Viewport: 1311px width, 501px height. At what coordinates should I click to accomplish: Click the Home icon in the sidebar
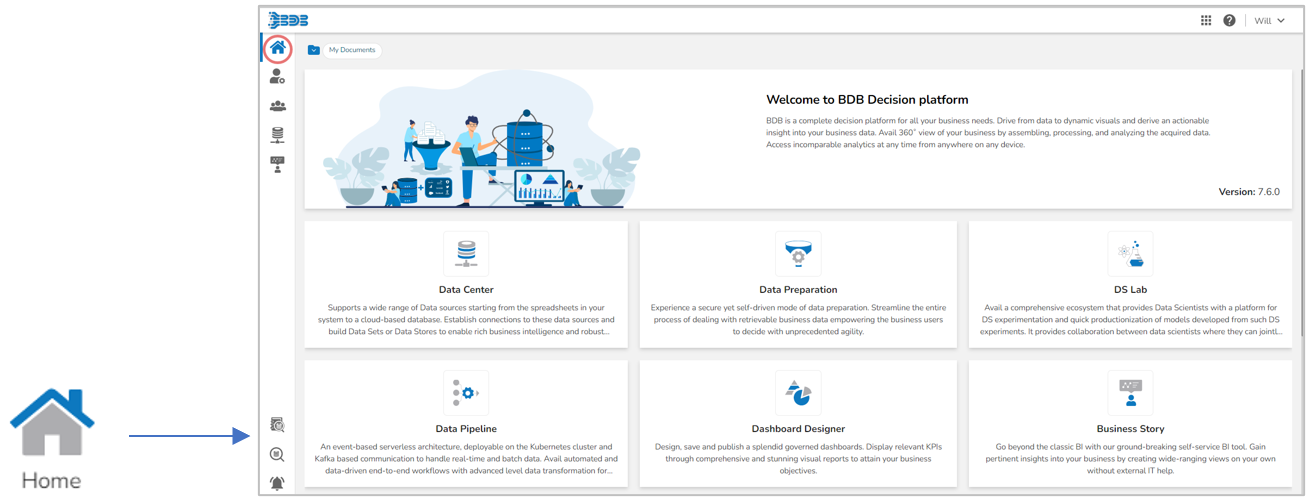point(278,48)
